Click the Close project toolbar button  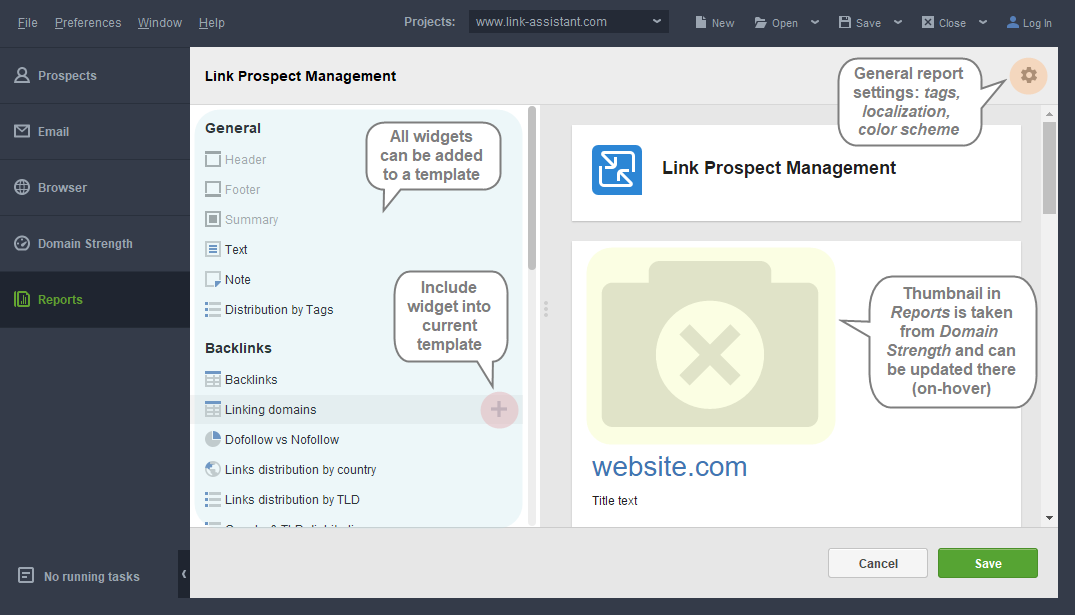(x=943, y=23)
